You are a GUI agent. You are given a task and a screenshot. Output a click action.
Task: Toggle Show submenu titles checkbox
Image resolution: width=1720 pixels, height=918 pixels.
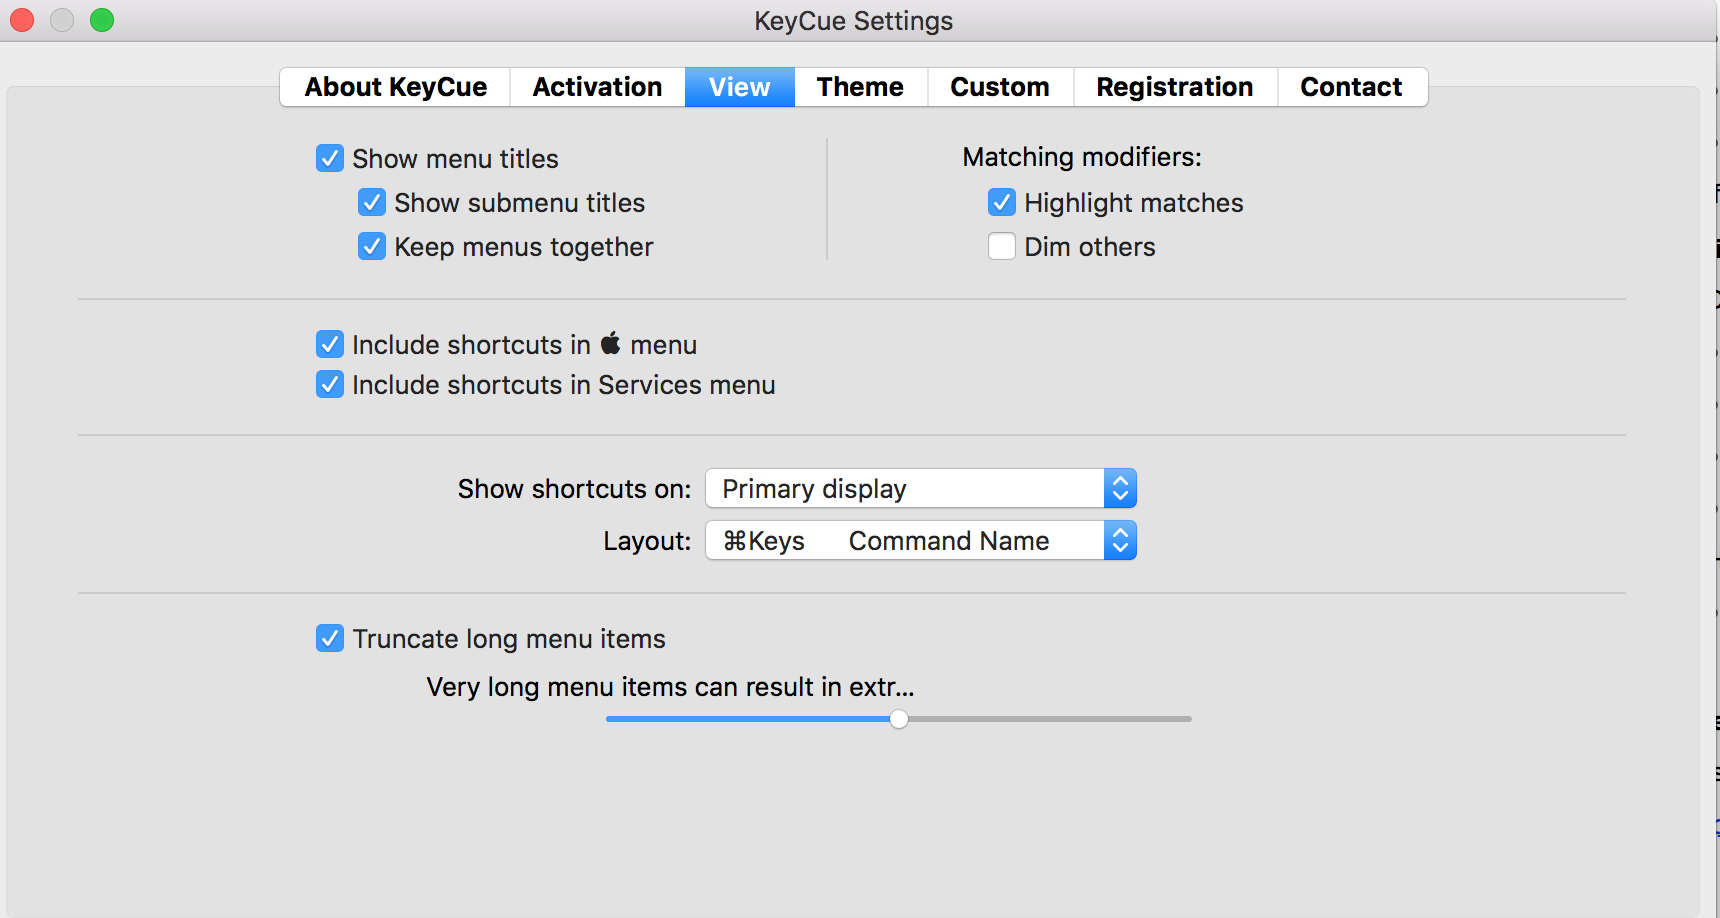(372, 203)
